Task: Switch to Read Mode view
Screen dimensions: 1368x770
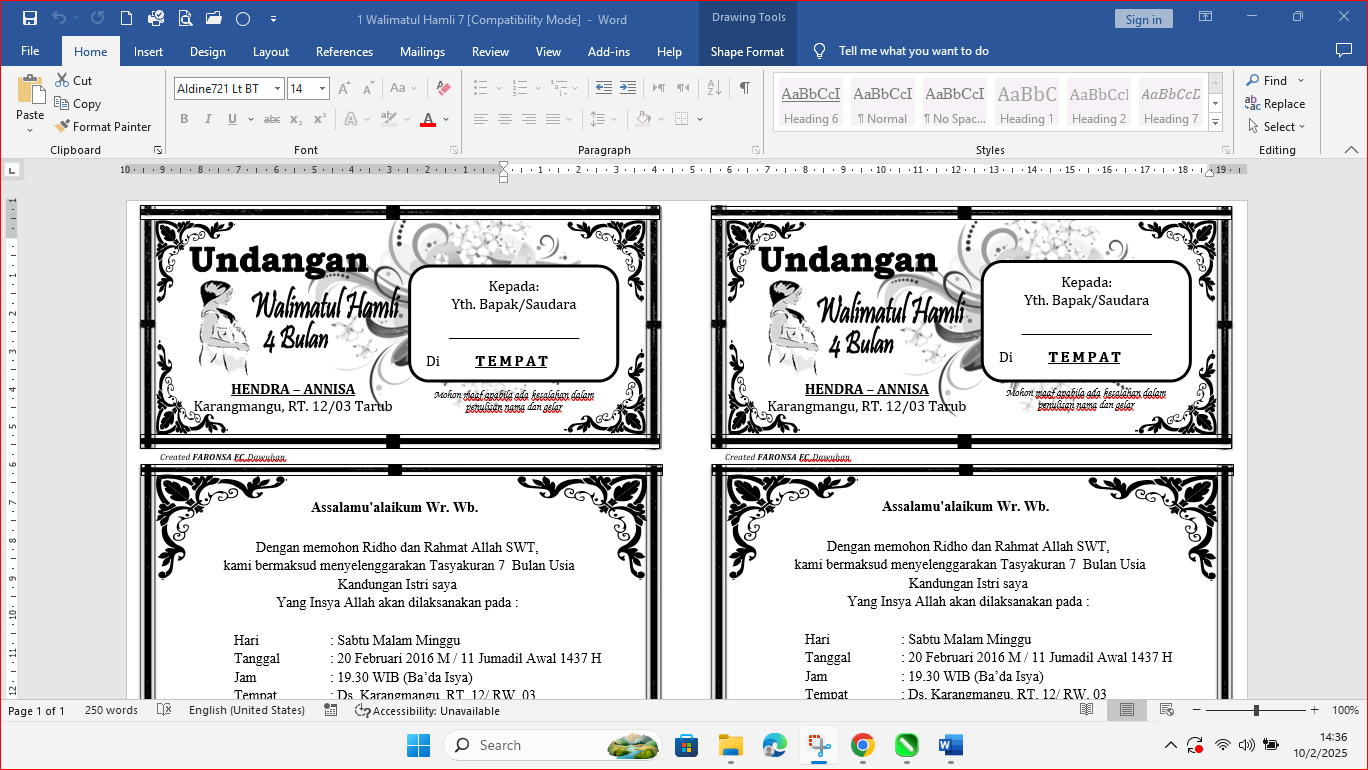Action: tap(1087, 710)
